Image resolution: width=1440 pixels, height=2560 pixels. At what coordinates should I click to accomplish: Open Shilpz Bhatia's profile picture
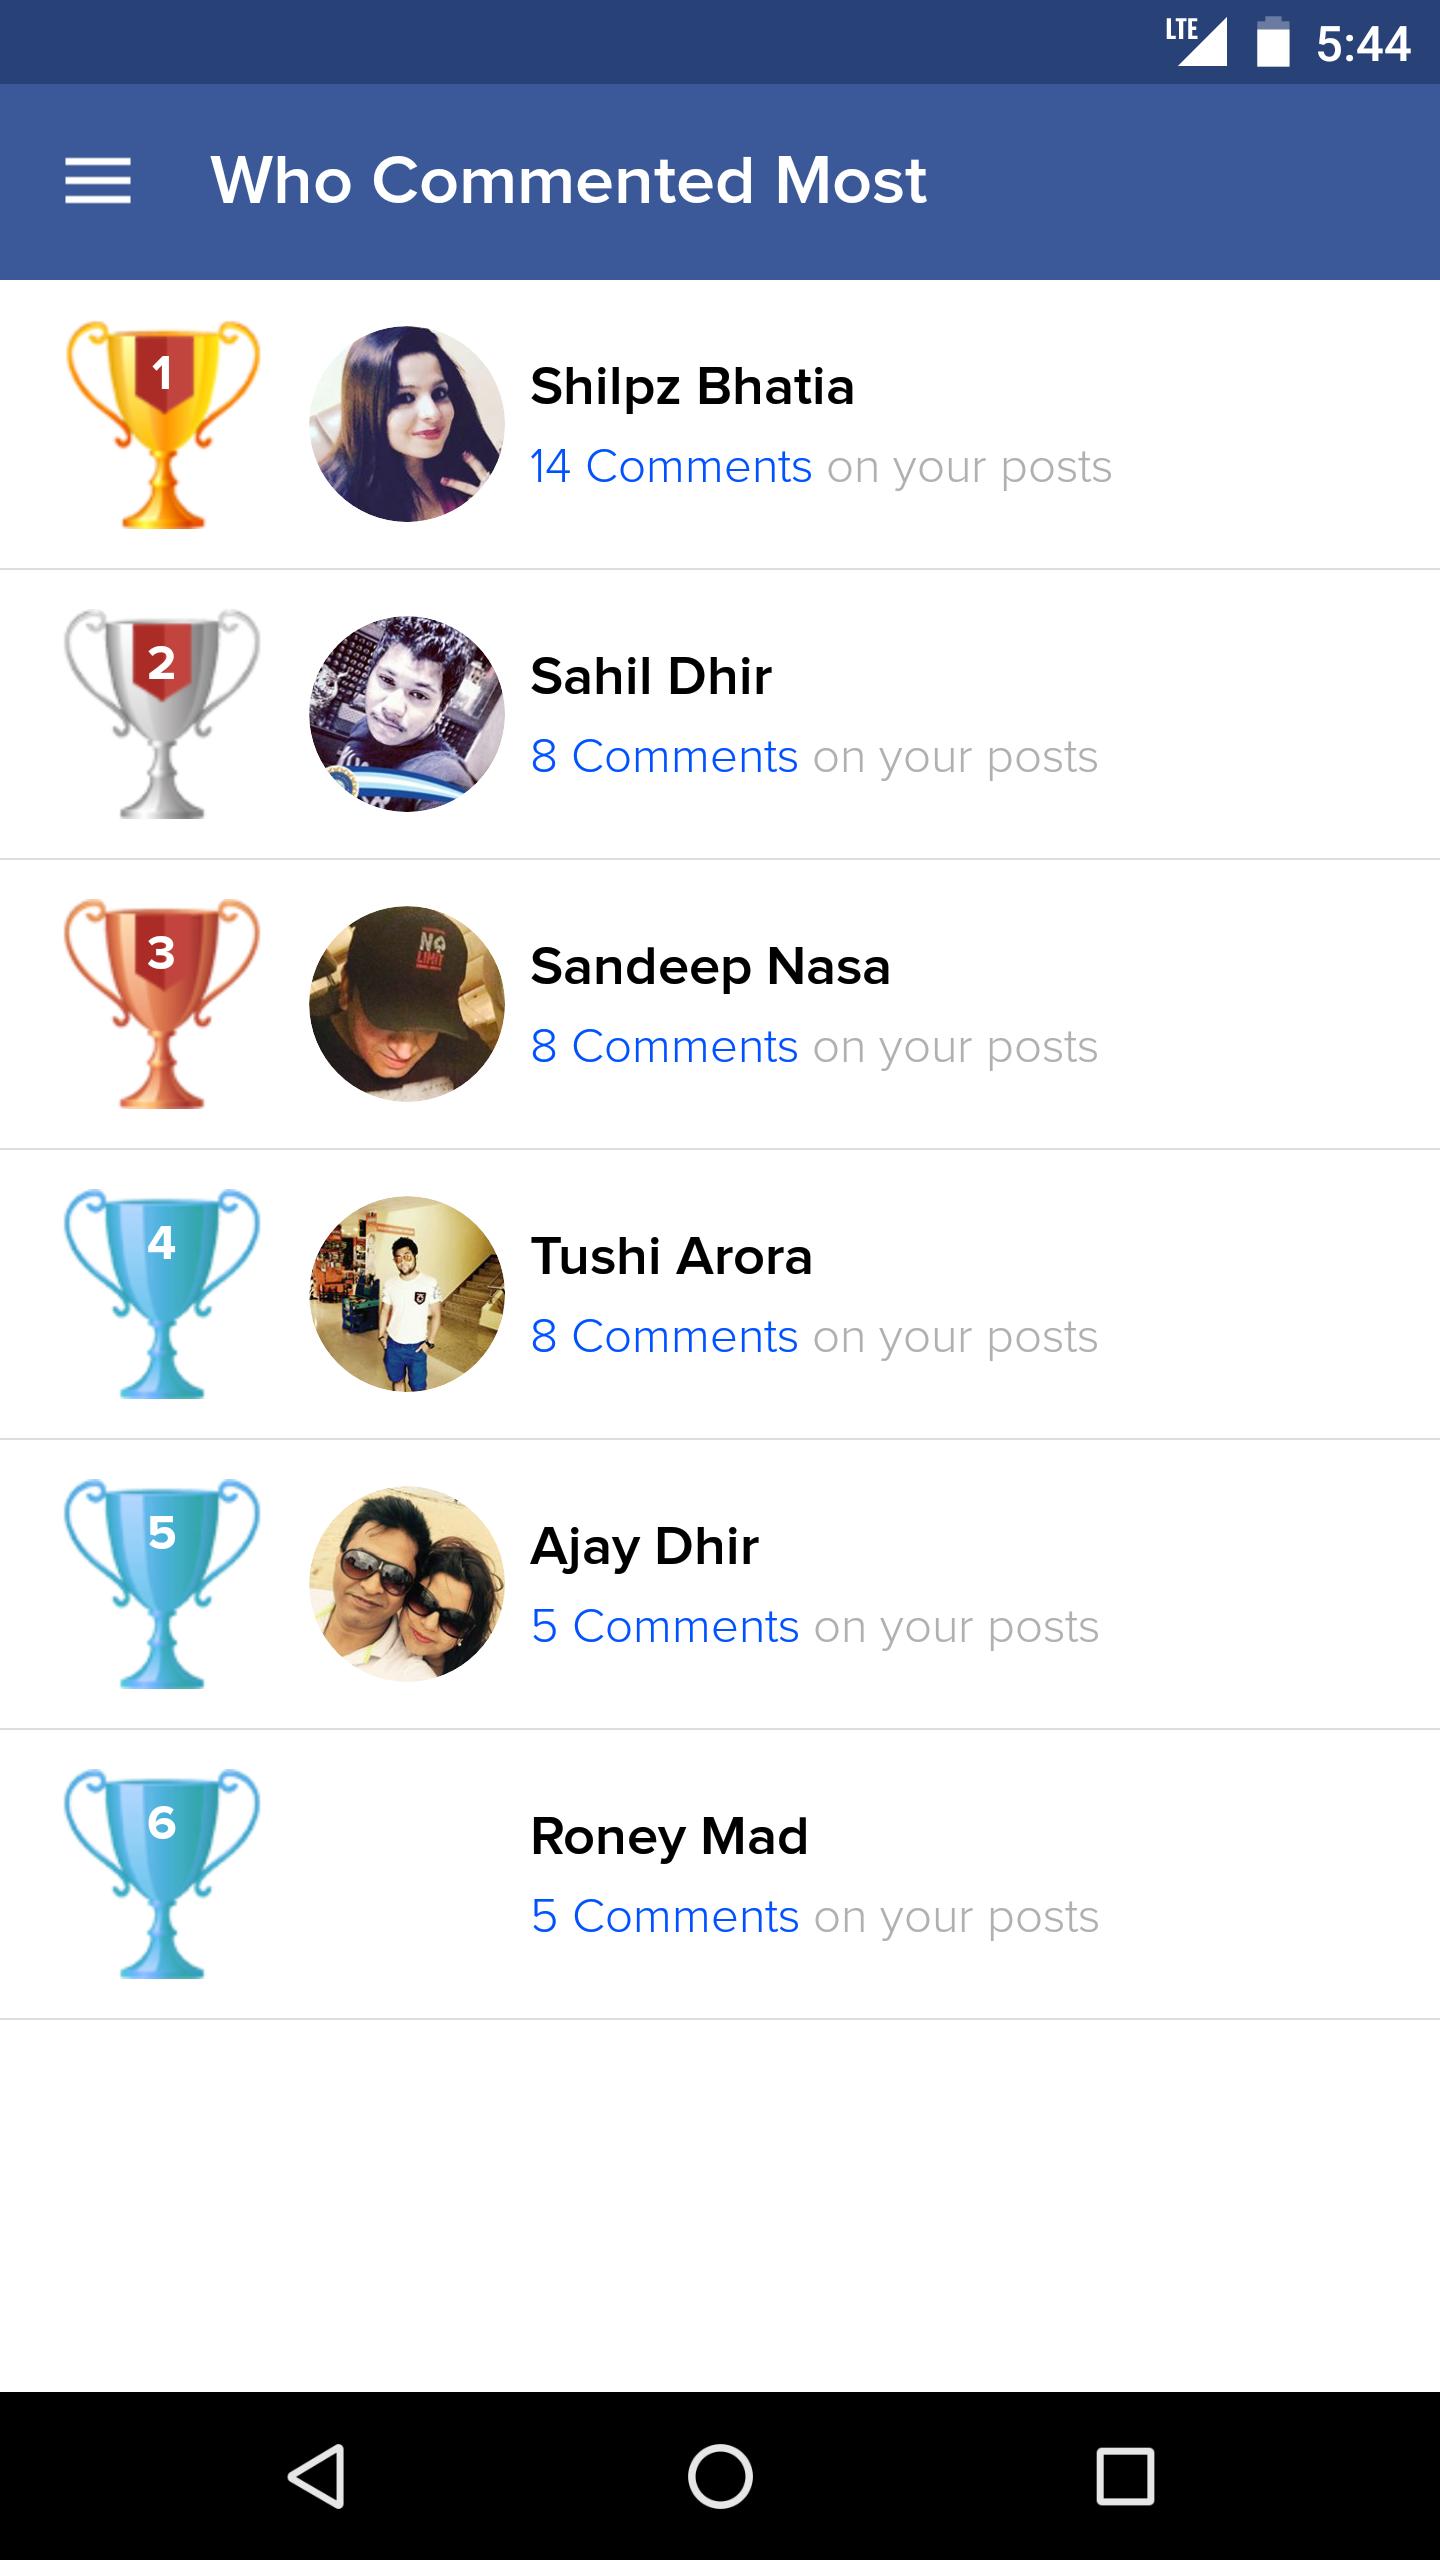pos(407,424)
